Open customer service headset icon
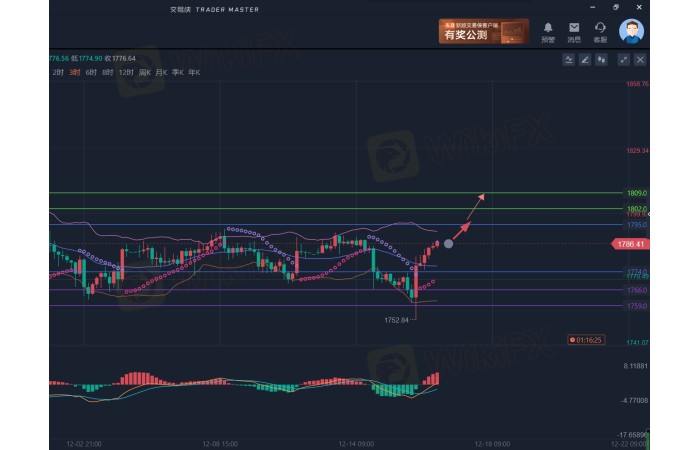 [x=600, y=29]
